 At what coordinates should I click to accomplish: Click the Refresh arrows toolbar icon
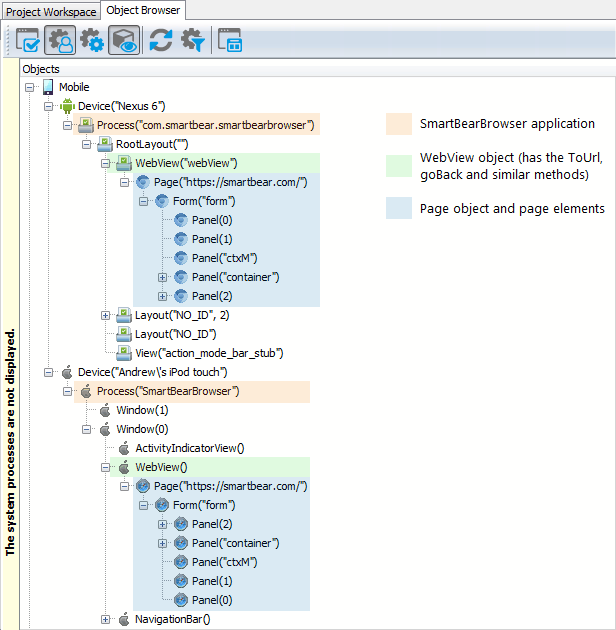[161, 40]
